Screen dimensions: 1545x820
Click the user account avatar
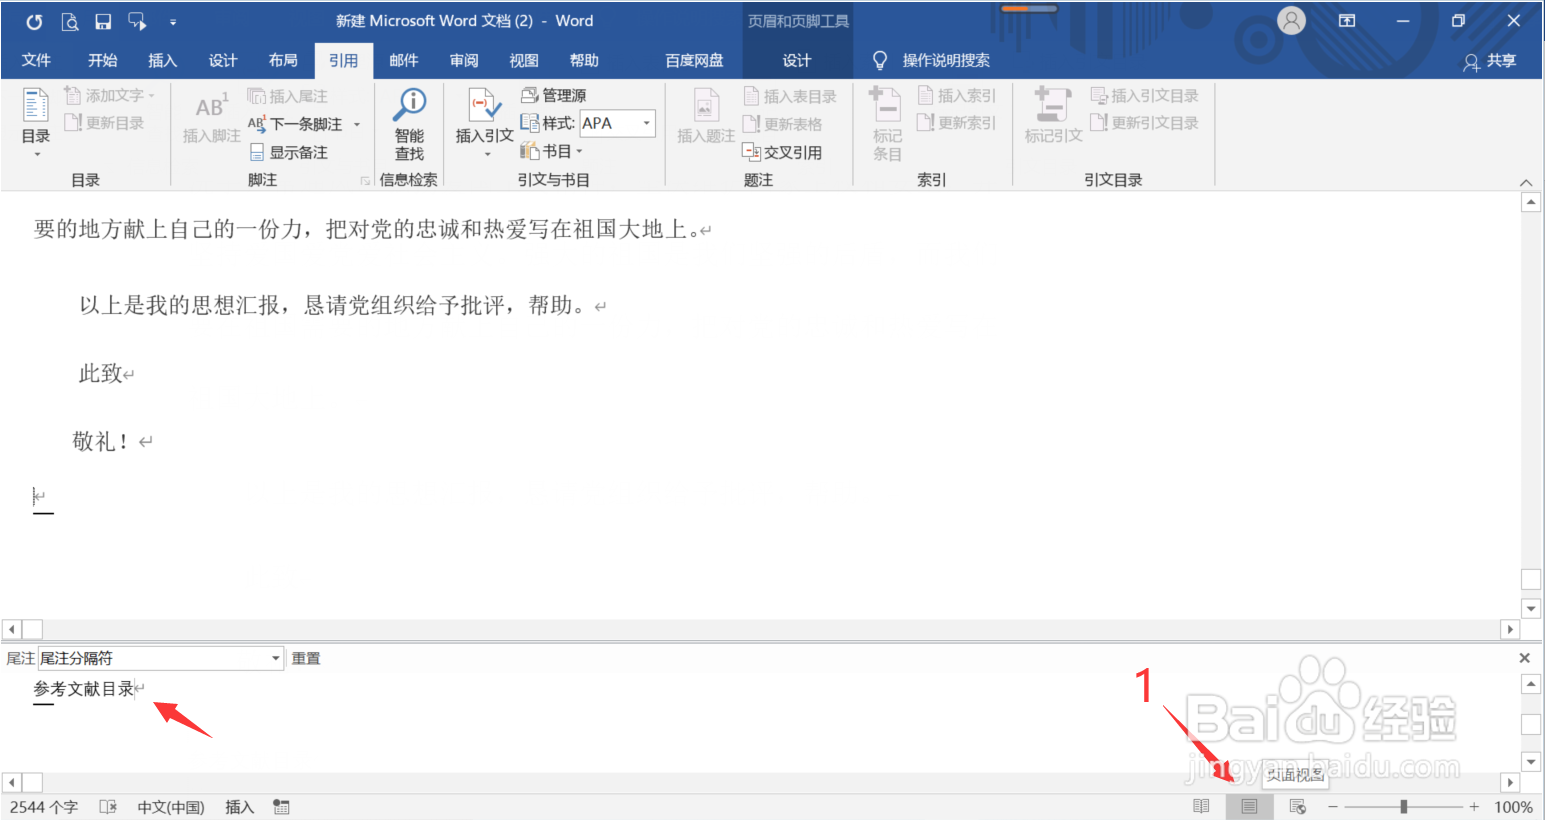click(1291, 20)
